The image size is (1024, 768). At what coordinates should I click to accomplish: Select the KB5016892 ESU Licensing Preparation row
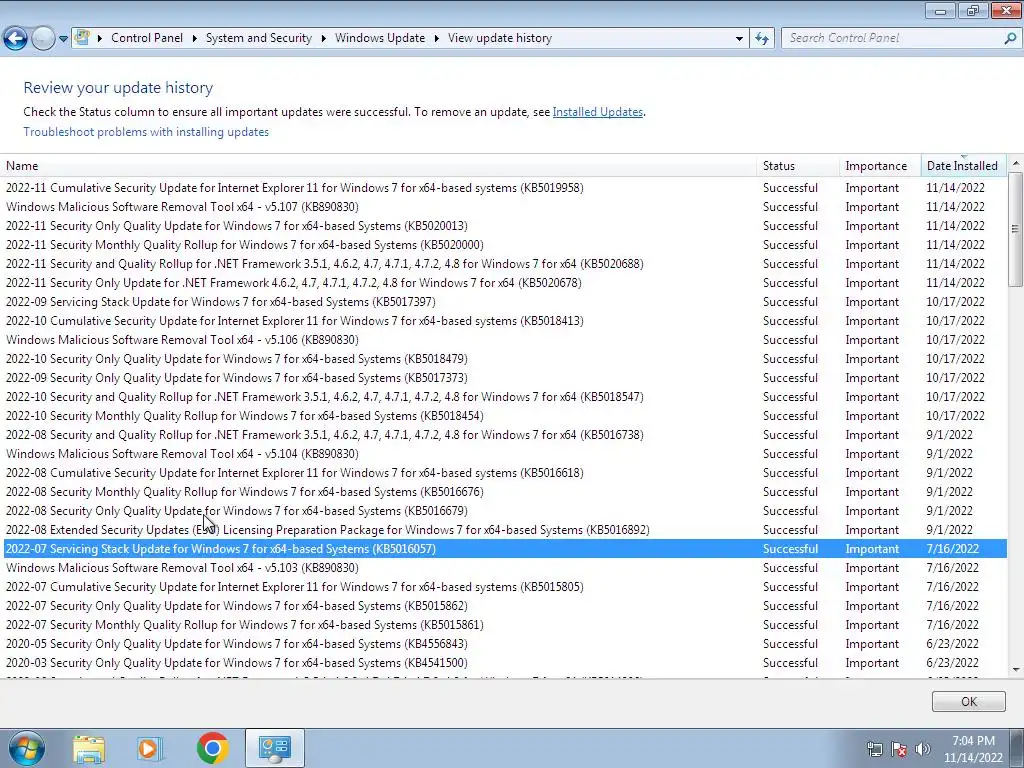tap(504, 530)
